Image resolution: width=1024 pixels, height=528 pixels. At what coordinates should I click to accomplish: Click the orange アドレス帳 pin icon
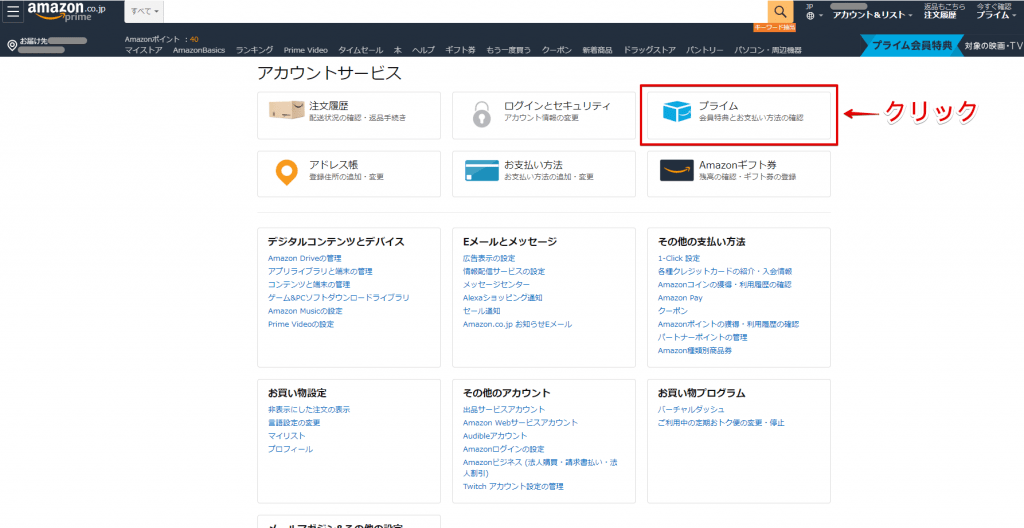(x=287, y=171)
